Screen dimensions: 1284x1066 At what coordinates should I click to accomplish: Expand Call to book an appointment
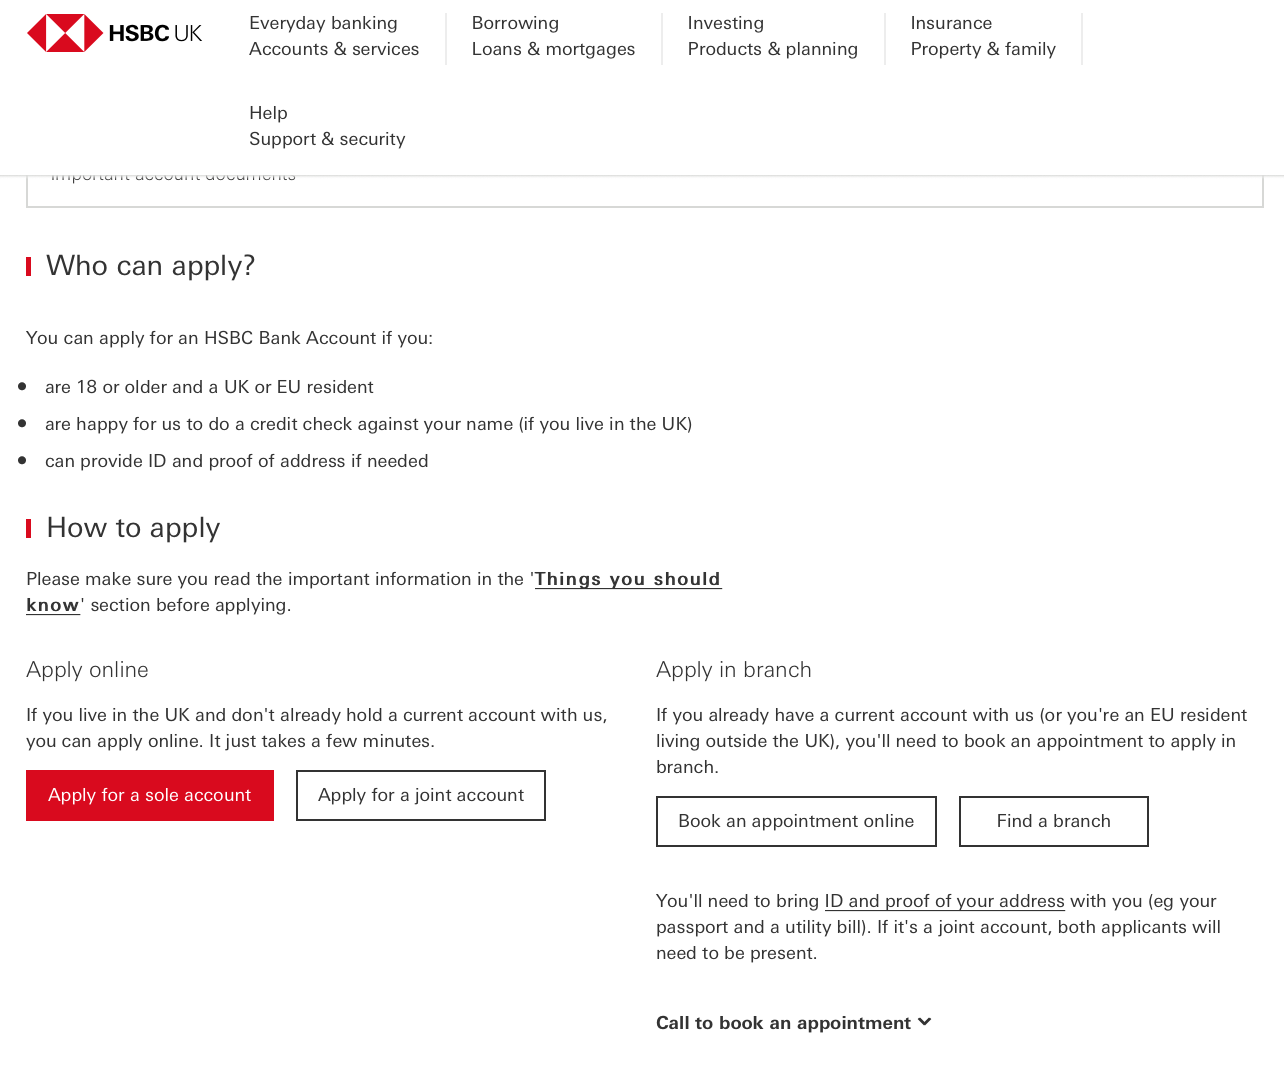794,1023
